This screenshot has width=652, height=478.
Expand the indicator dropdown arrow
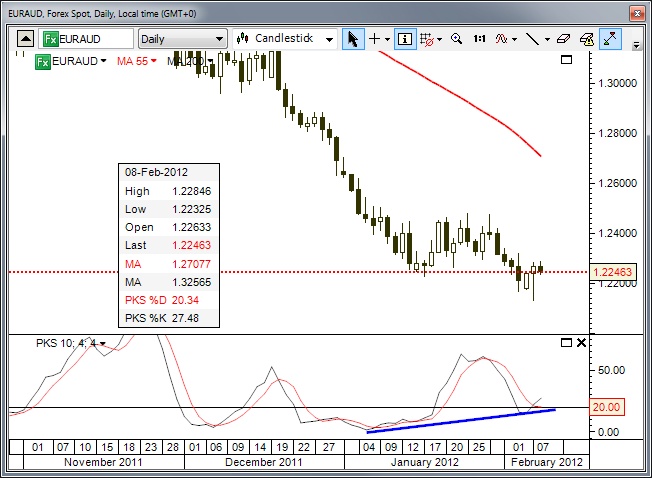coord(515,39)
